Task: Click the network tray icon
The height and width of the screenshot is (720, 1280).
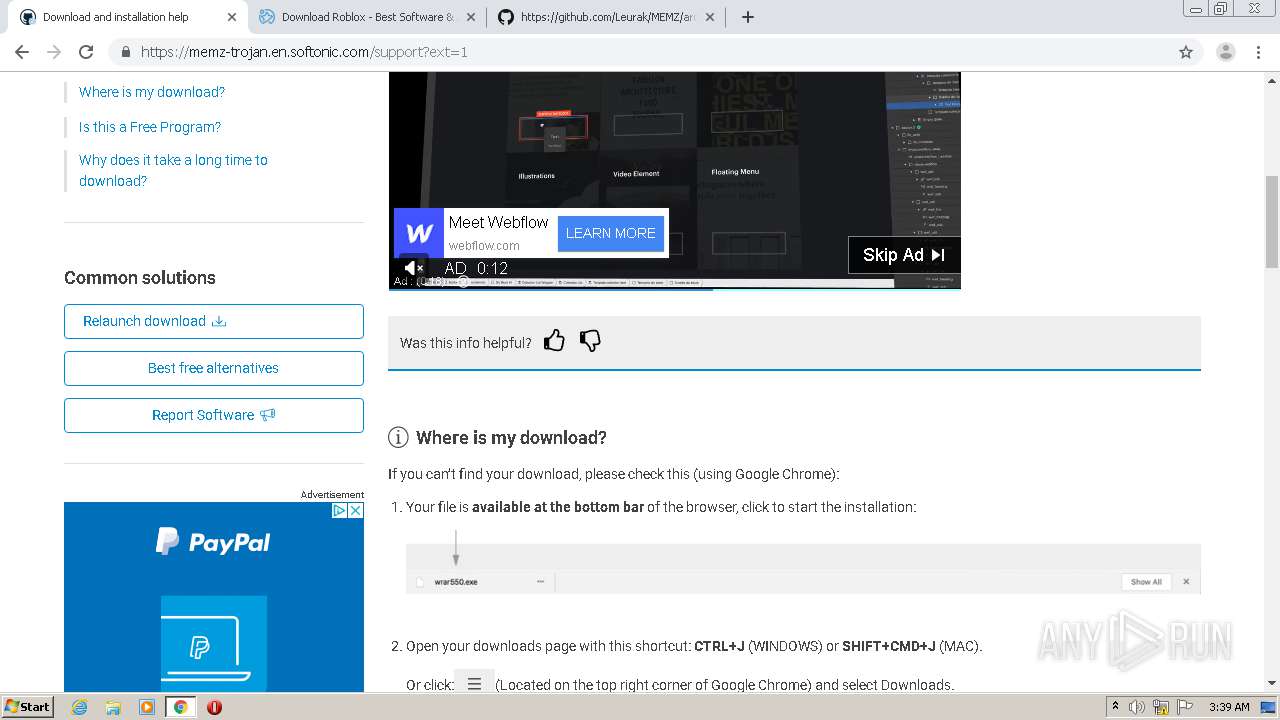Action: pos(1161,707)
